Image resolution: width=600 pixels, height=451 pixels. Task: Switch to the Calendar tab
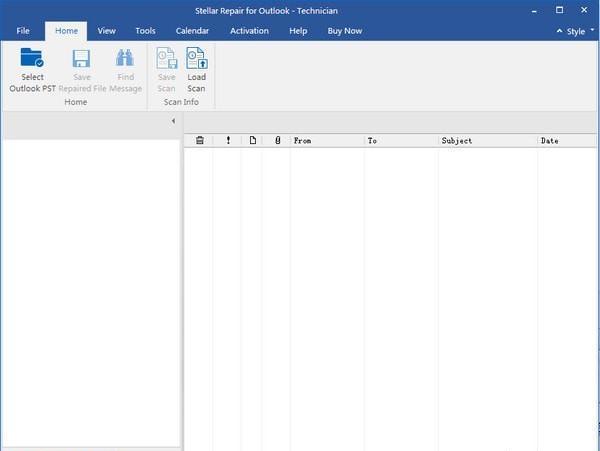[192, 31]
